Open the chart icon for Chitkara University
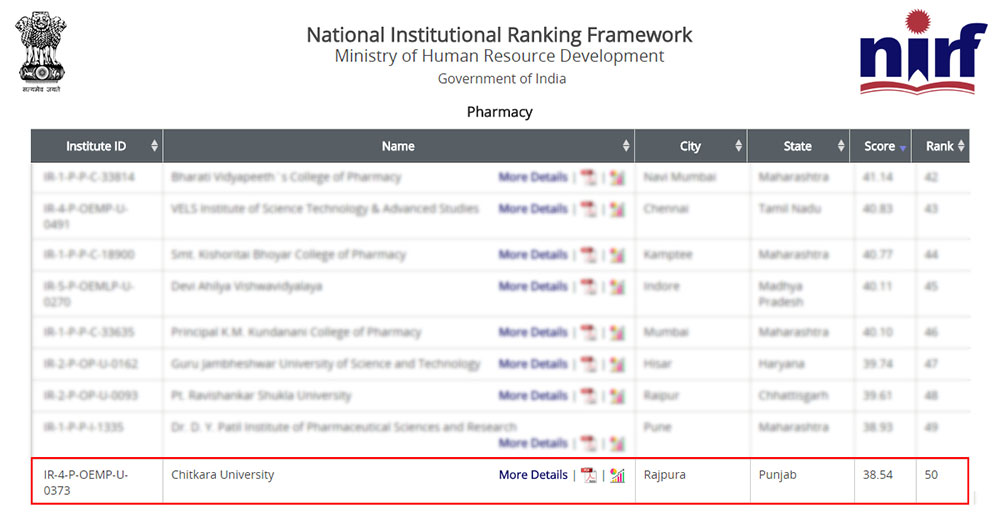 [617, 475]
